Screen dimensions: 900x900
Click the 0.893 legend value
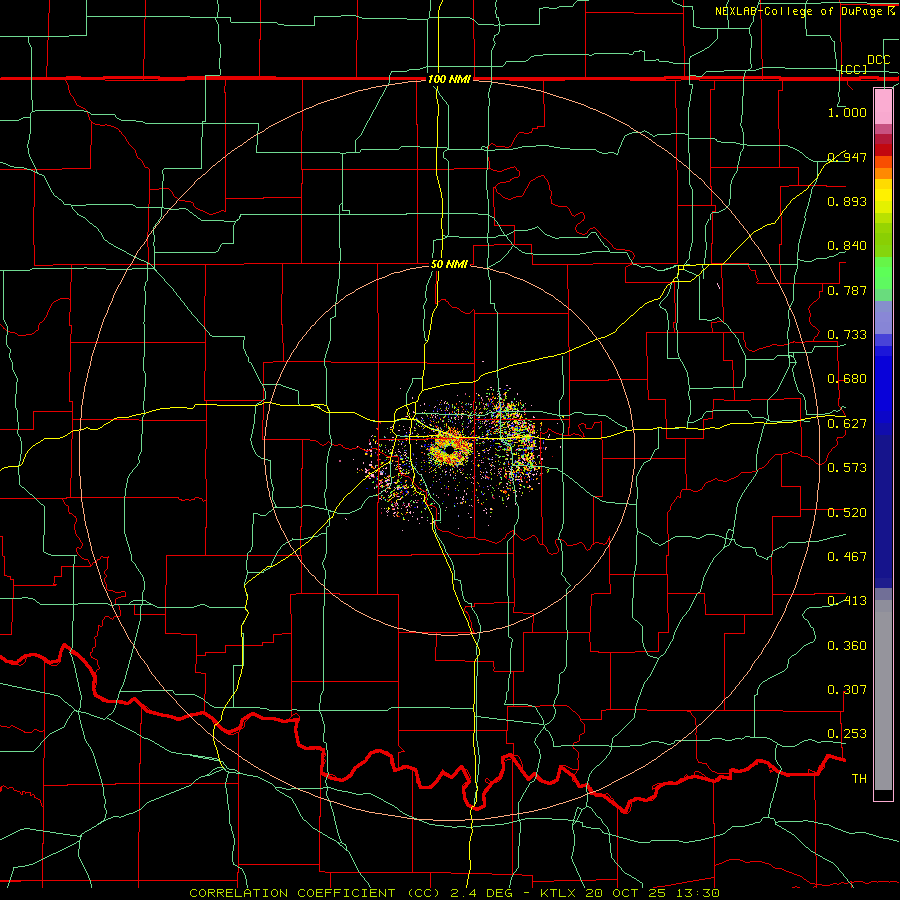[x=847, y=201]
